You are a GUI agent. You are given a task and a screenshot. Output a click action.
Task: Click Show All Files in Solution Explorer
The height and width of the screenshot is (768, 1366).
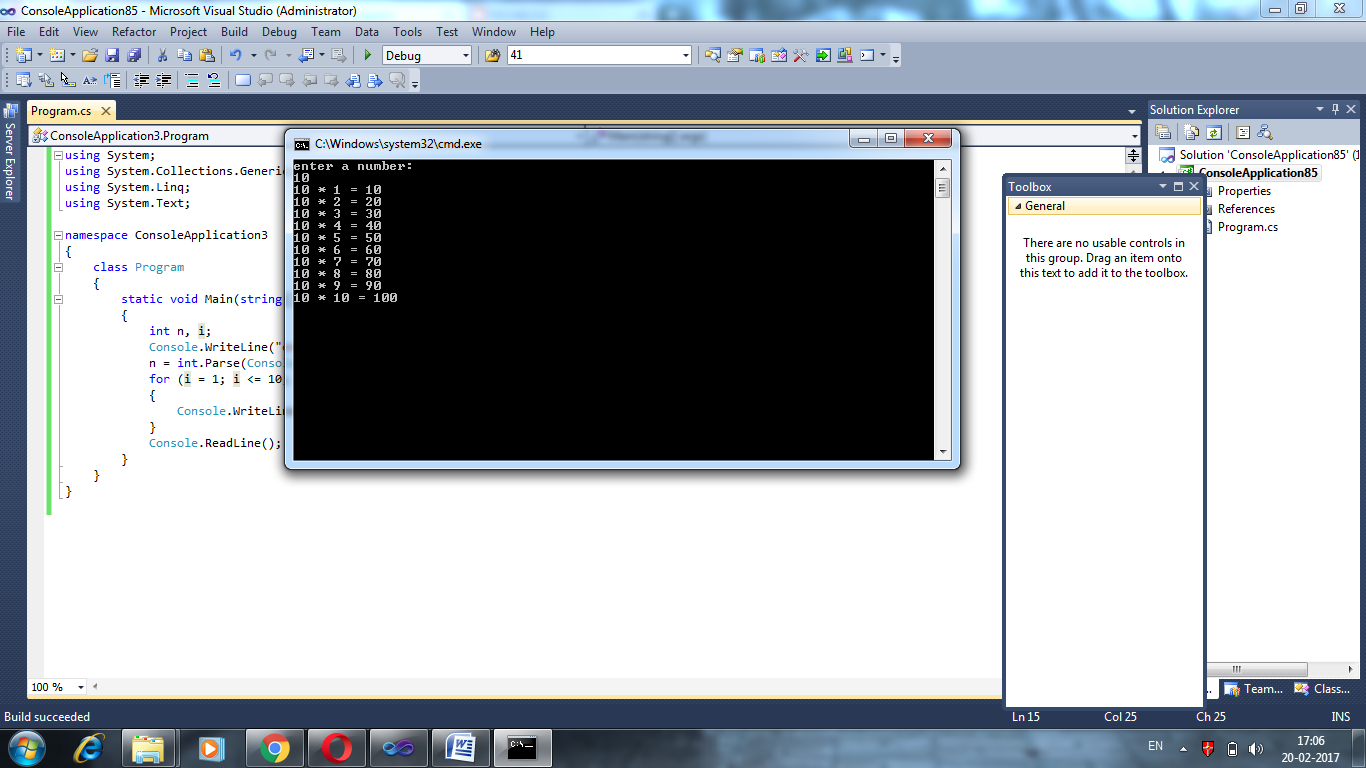[x=1191, y=132]
